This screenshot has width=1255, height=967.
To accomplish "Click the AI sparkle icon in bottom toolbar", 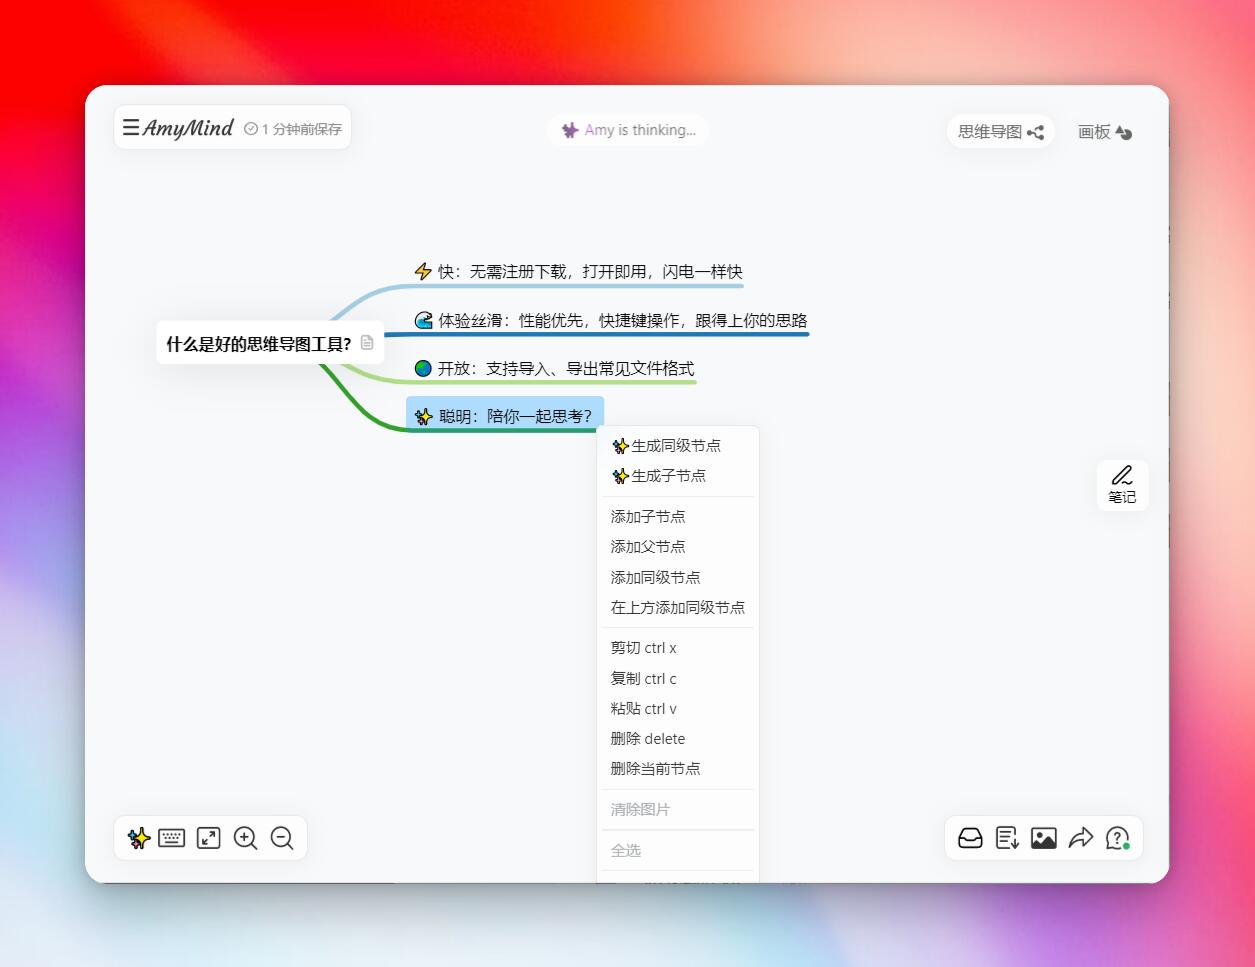I will [x=139, y=838].
